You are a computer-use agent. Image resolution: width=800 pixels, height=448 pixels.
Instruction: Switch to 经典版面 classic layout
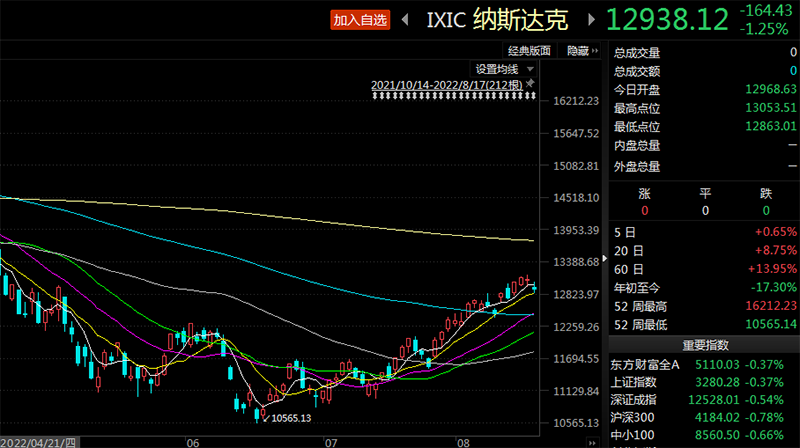click(529, 51)
